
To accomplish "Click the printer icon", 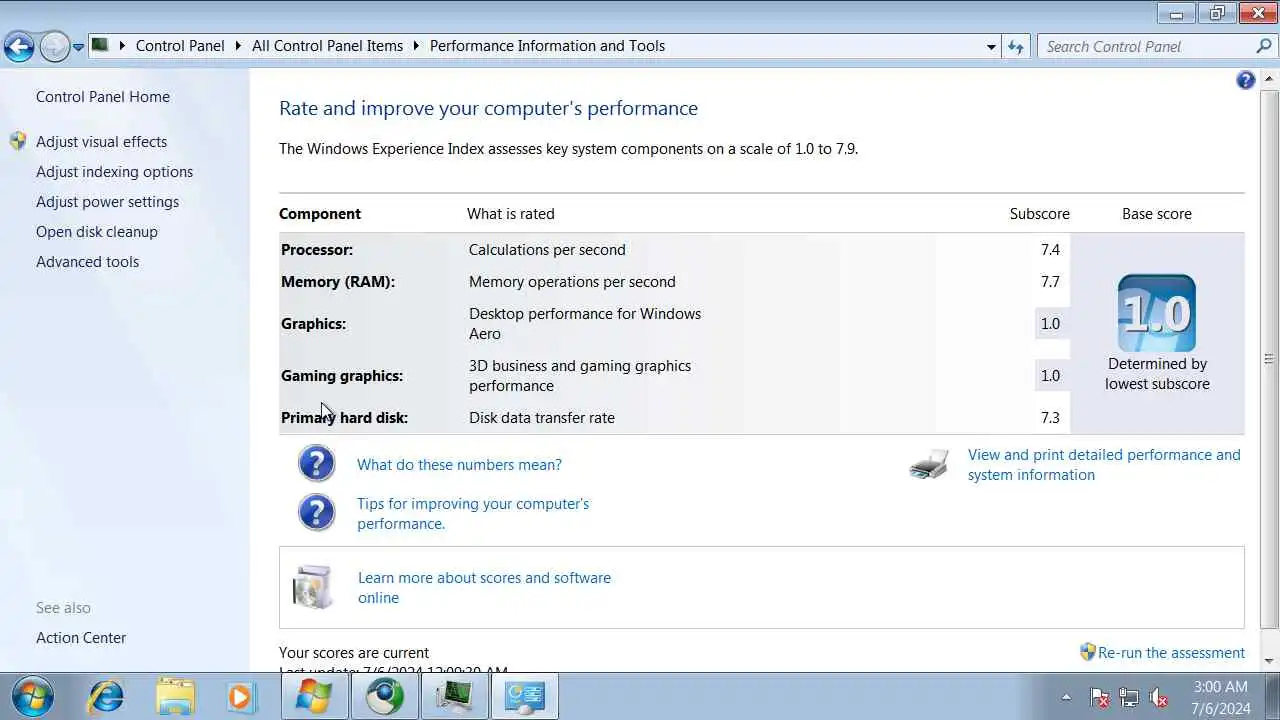I will pos(929,465).
